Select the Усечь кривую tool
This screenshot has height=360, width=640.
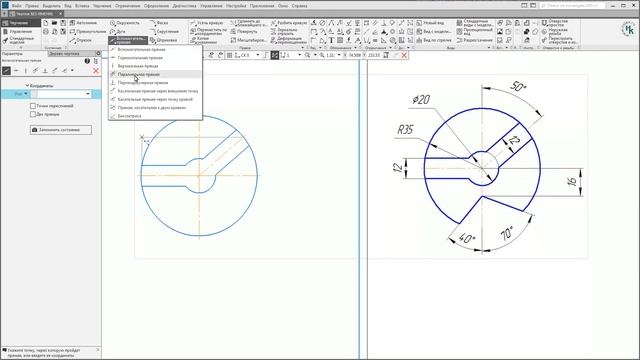click(x=207, y=23)
